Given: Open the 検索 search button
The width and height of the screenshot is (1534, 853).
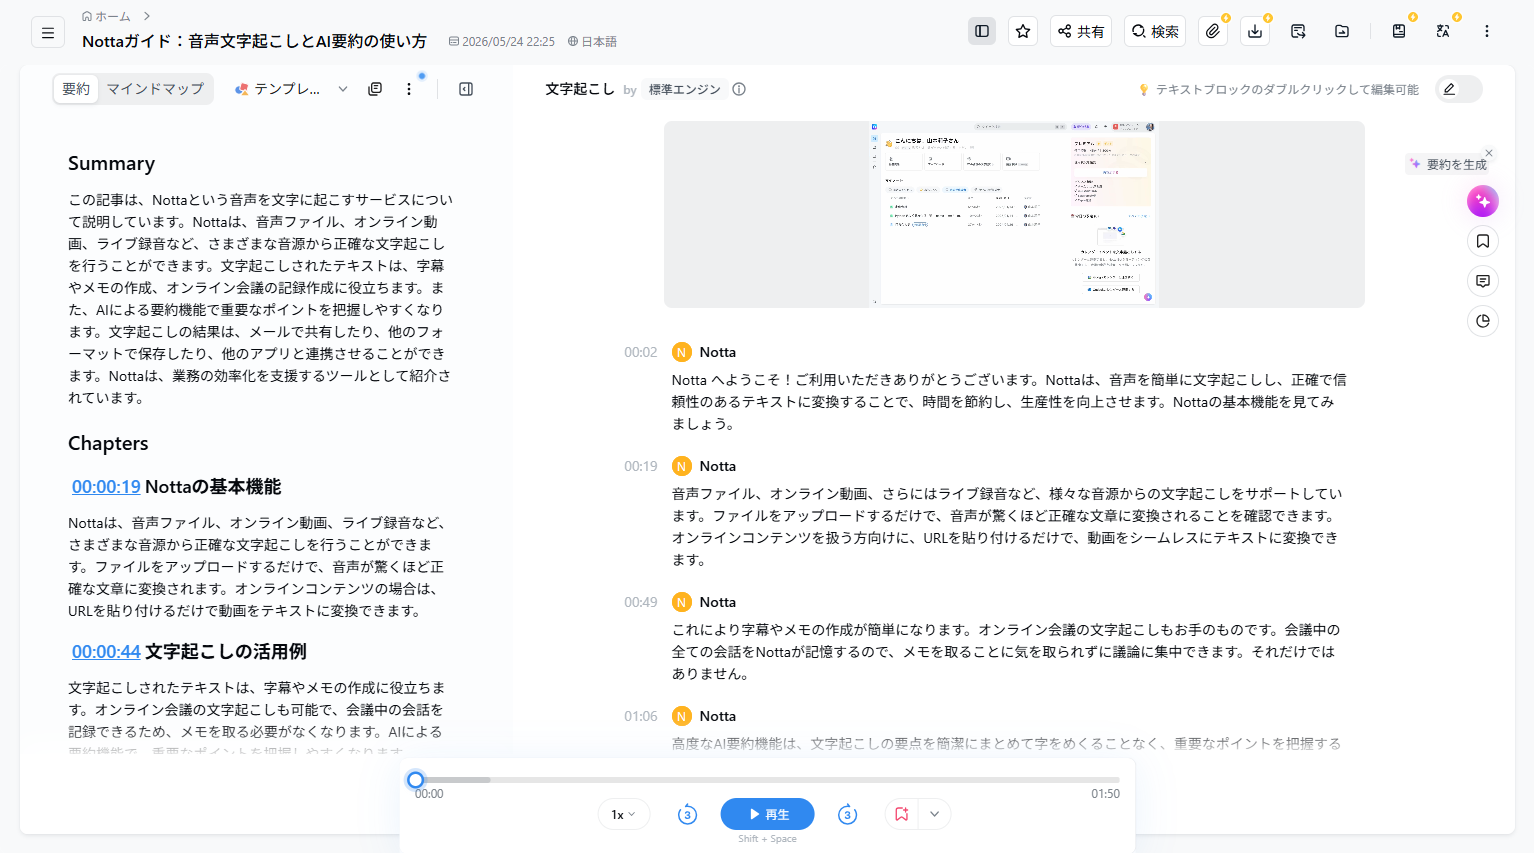Looking at the screenshot, I should click(x=1155, y=31).
